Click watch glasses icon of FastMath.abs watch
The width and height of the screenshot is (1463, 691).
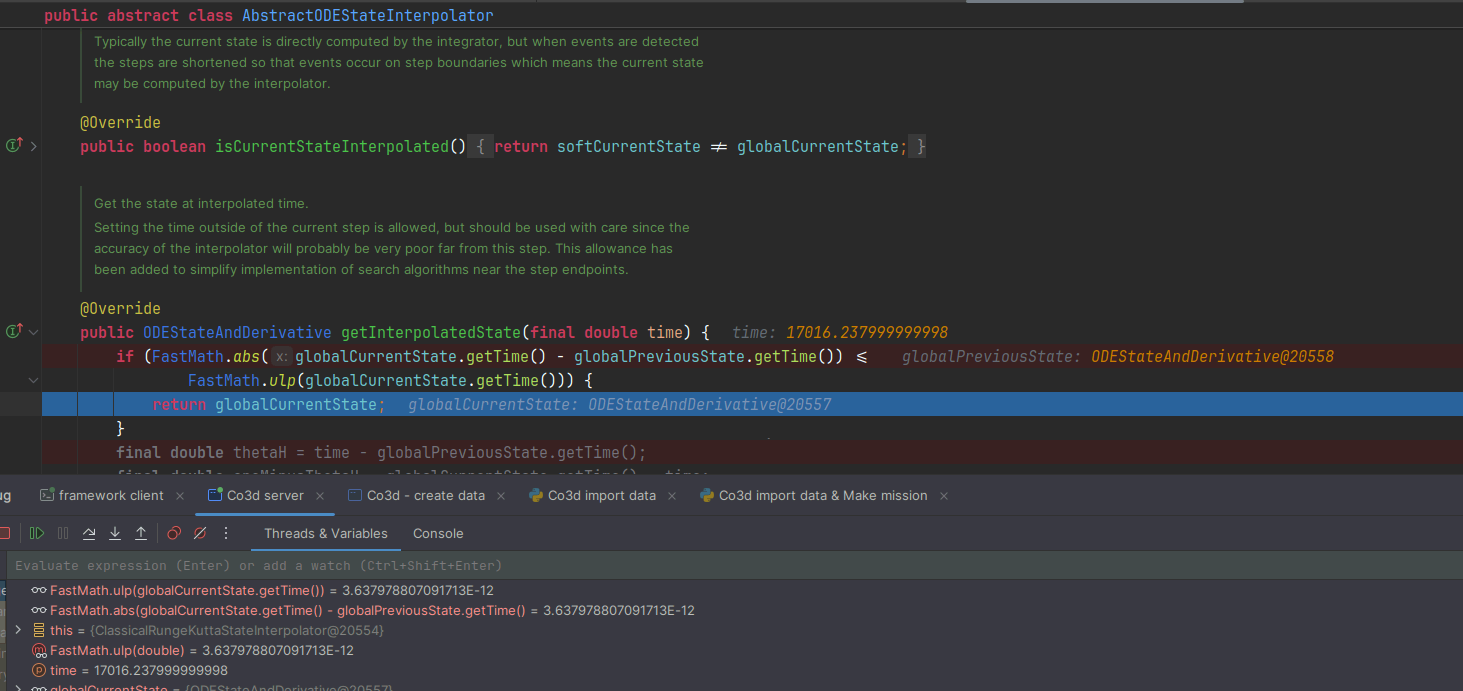coord(39,610)
